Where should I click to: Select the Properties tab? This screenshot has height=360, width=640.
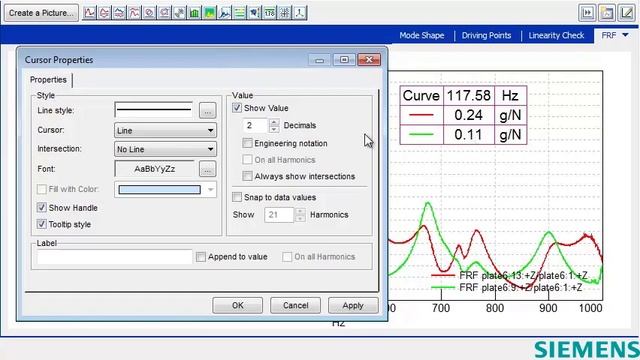[48, 80]
